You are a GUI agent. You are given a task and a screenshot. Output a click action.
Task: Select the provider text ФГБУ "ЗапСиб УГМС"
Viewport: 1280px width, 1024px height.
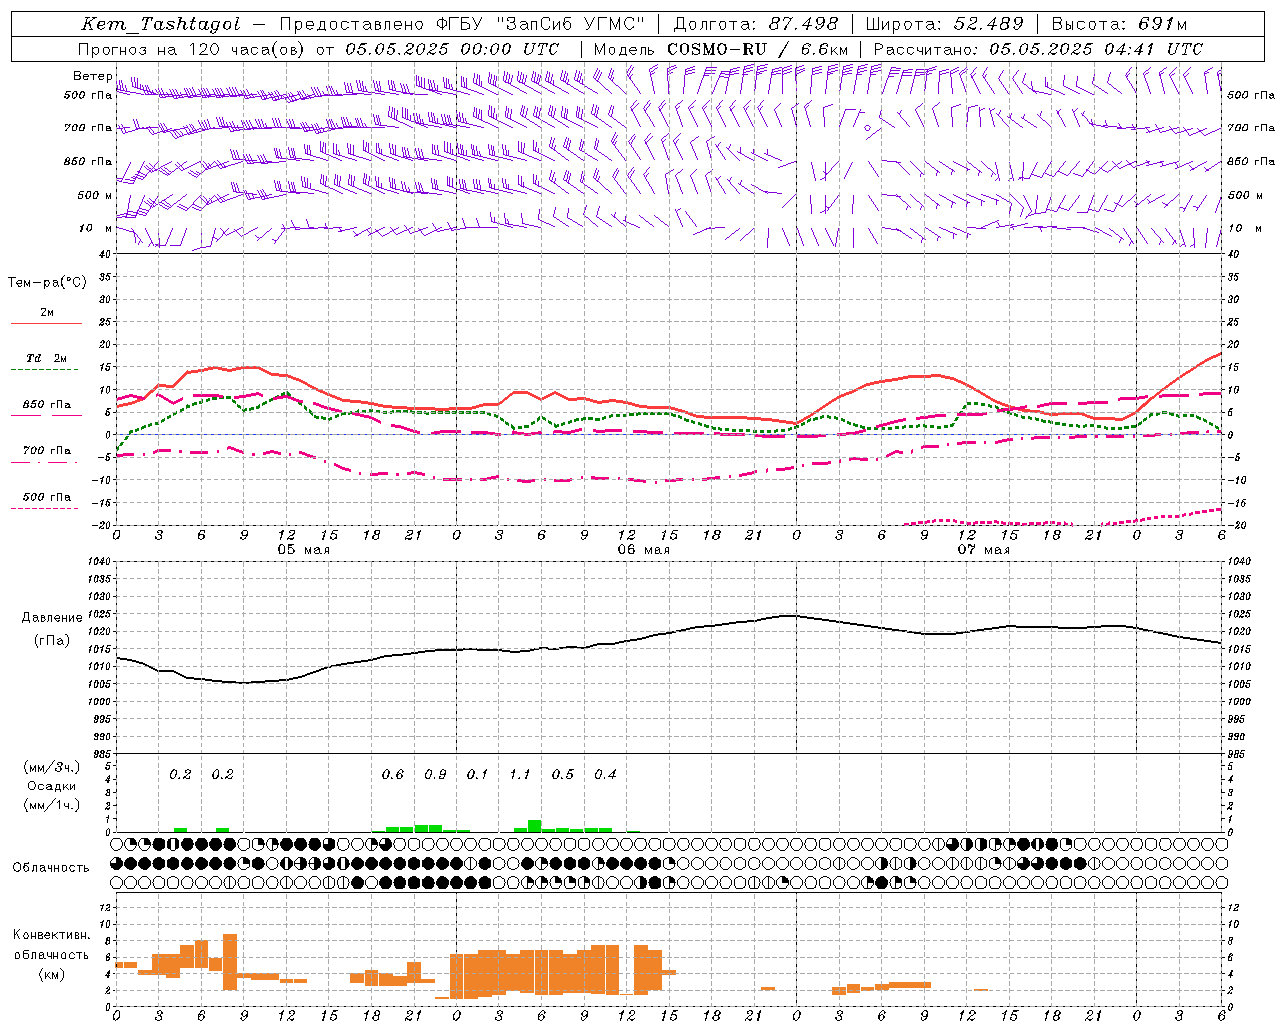coord(541,24)
